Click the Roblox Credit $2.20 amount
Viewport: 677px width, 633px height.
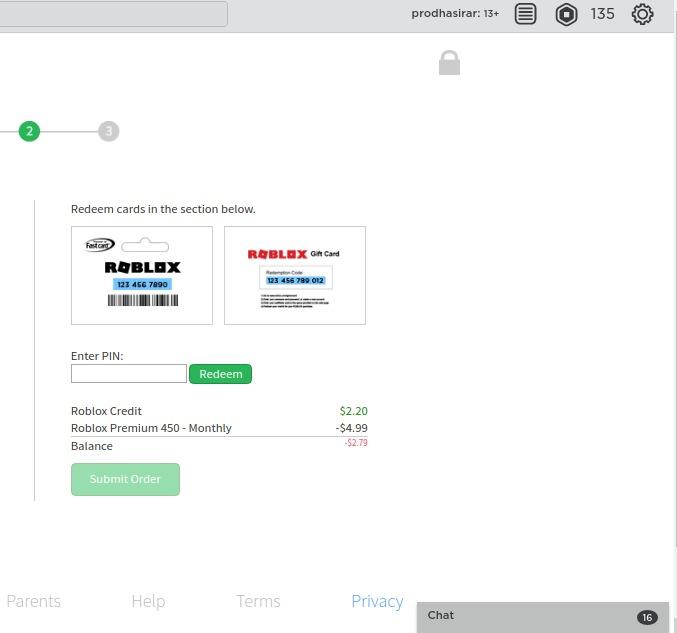(x=353, y=411)
